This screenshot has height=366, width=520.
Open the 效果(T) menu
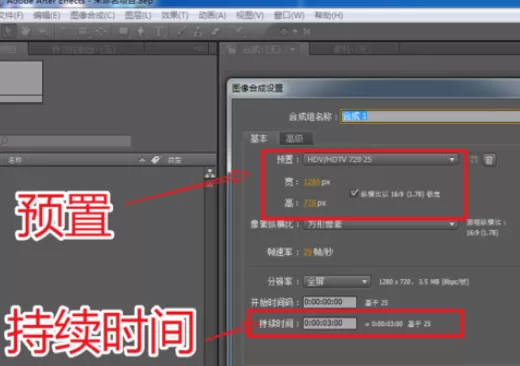(x=175, y=15)
